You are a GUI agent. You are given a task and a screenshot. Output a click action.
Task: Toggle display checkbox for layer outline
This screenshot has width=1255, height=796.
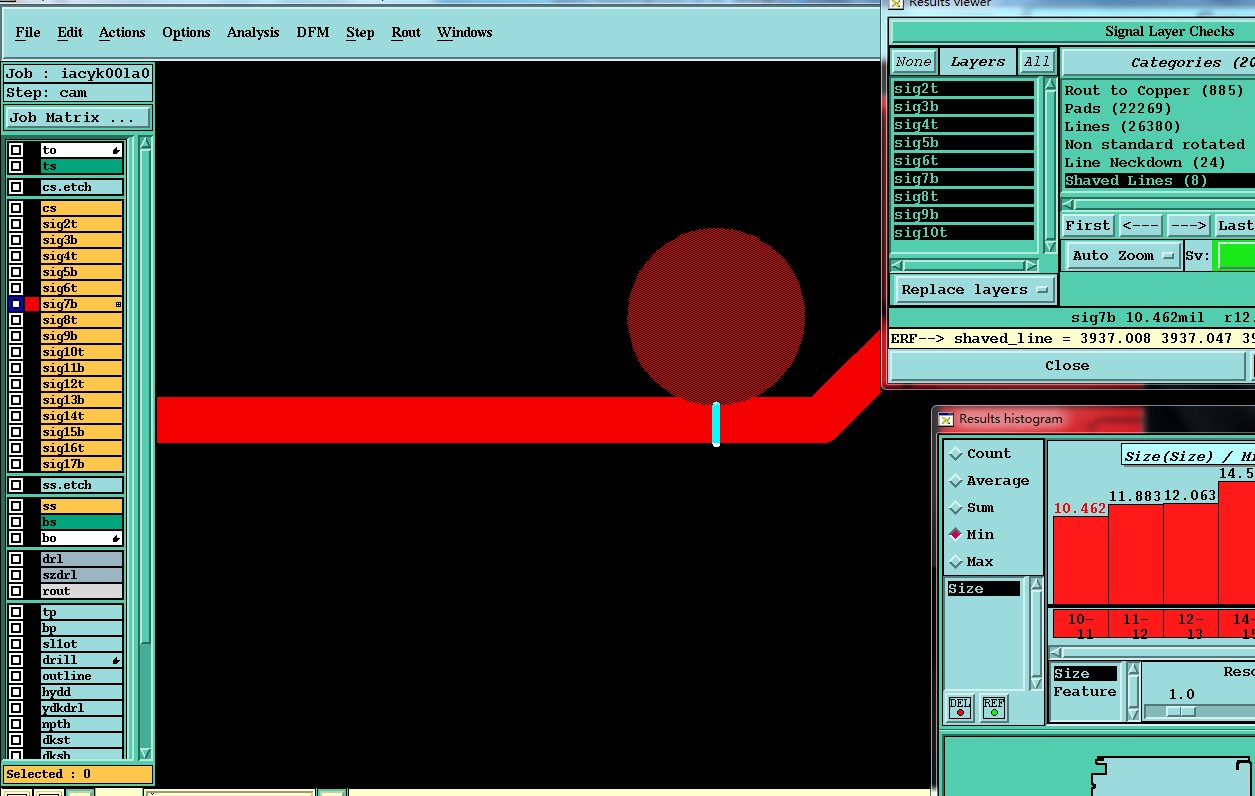point(16,676)
